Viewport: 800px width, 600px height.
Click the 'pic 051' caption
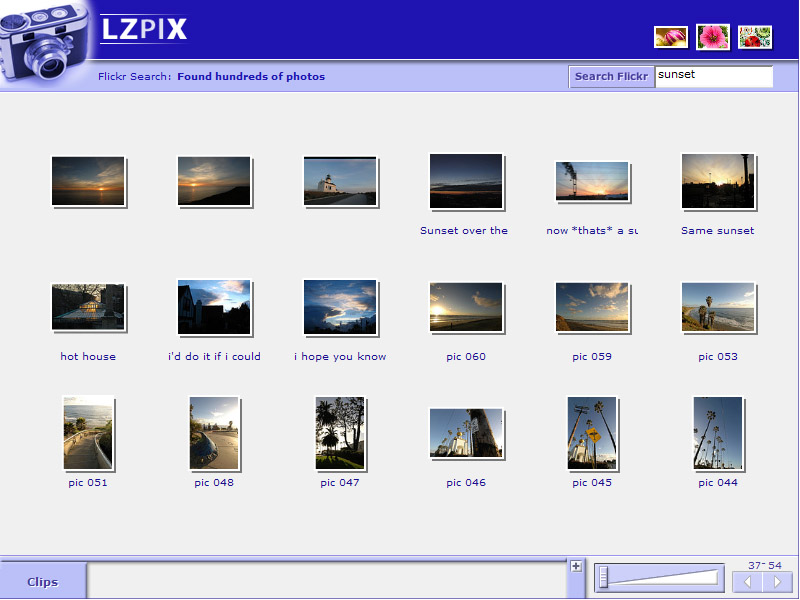(88, 483)
